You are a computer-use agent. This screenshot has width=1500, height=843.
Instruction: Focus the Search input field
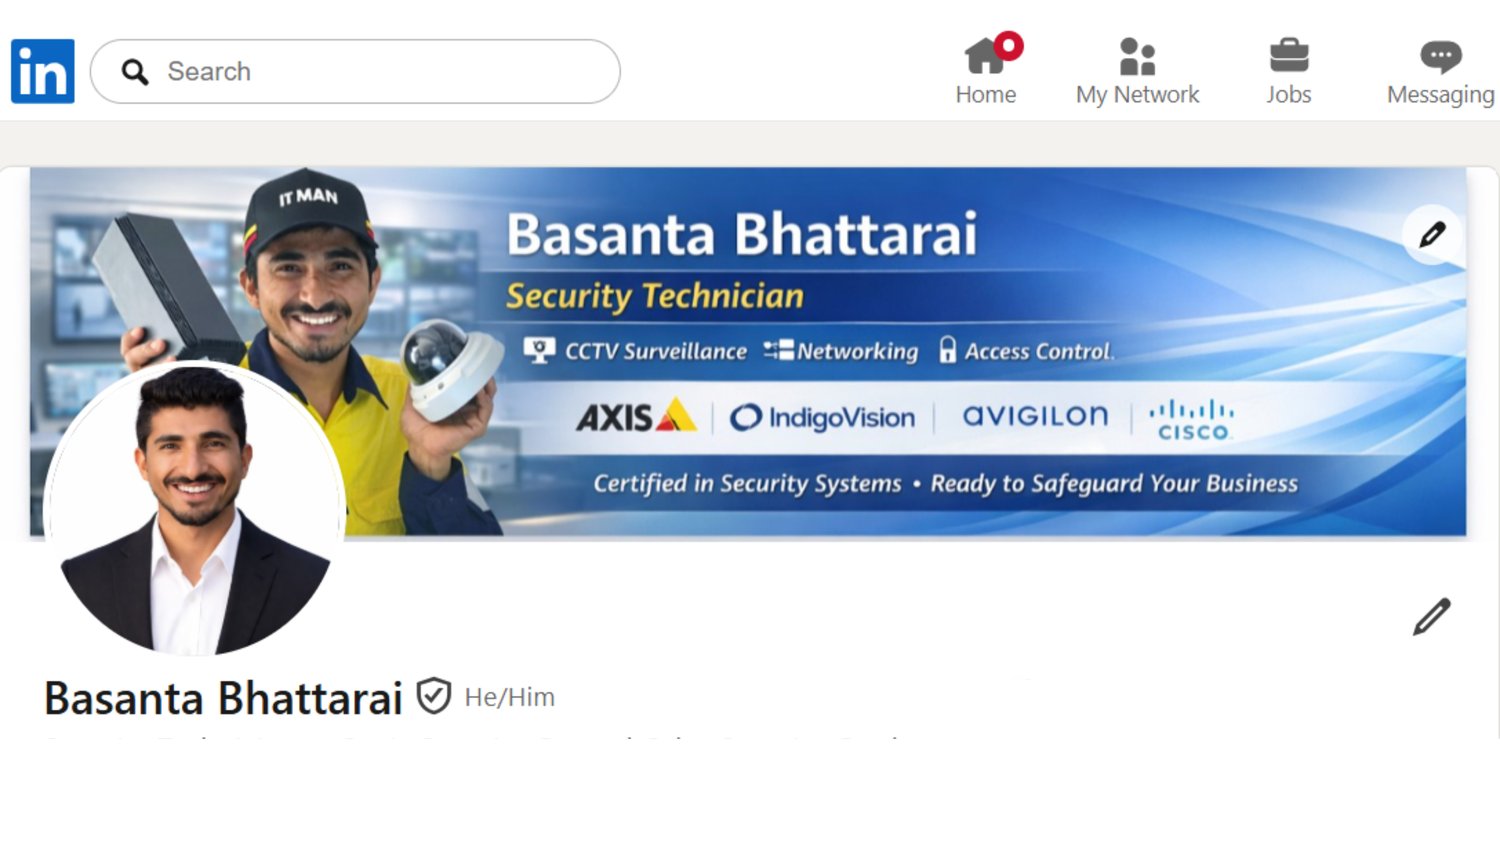coord(355,72)
